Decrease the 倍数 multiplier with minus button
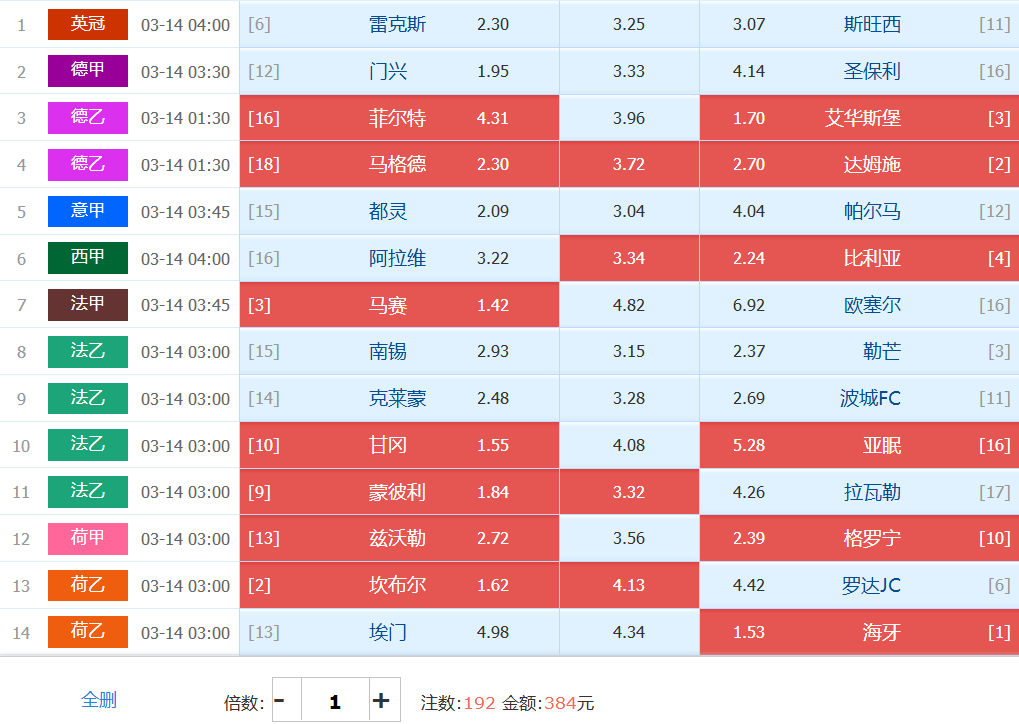Viewport: 1019px width, 724px height. [280, 701]
